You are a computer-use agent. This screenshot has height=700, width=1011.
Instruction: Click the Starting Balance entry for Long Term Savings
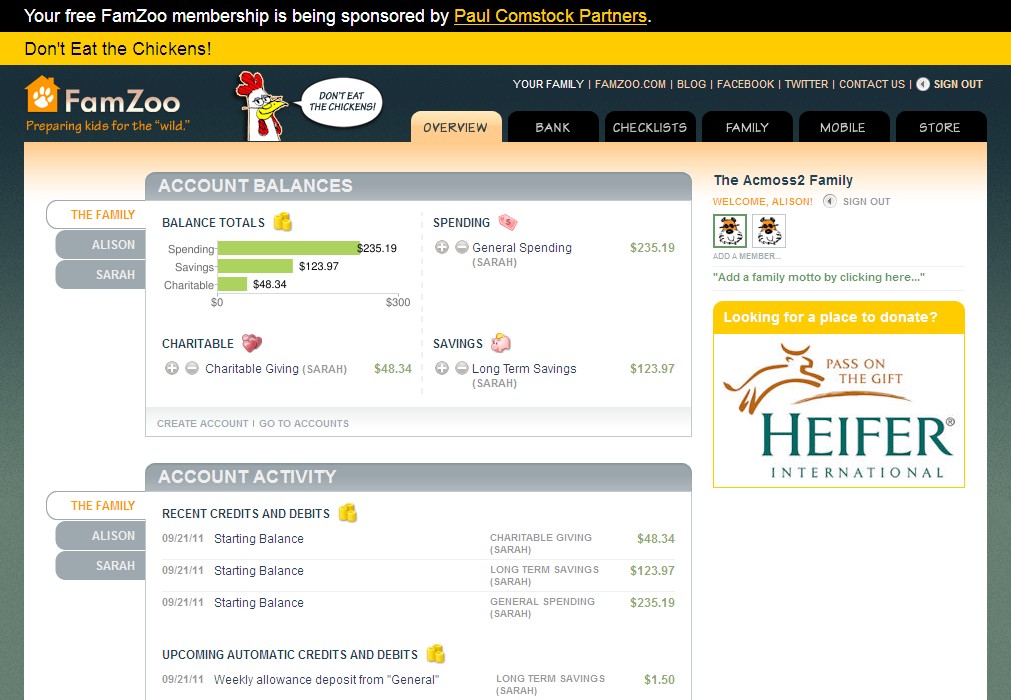[259, 571]
